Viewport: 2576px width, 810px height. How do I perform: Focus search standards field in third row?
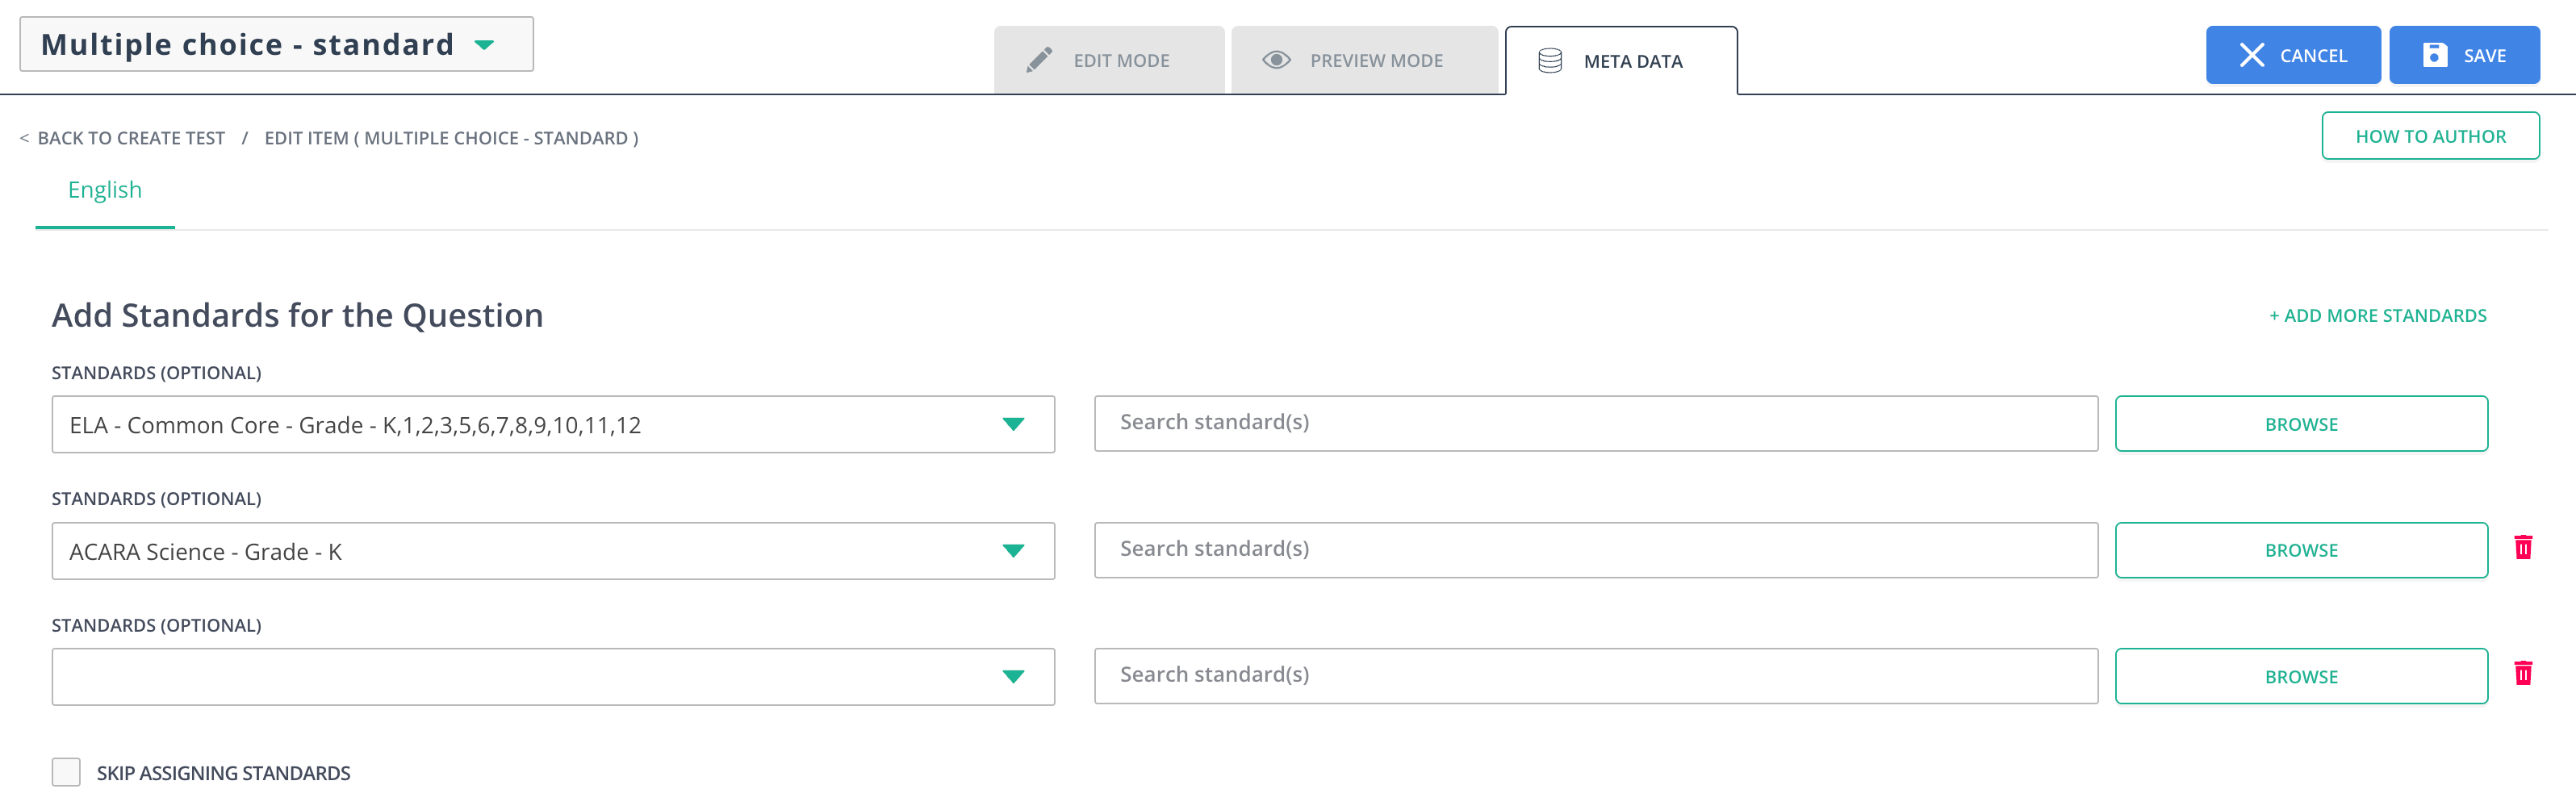[1596, 676]
